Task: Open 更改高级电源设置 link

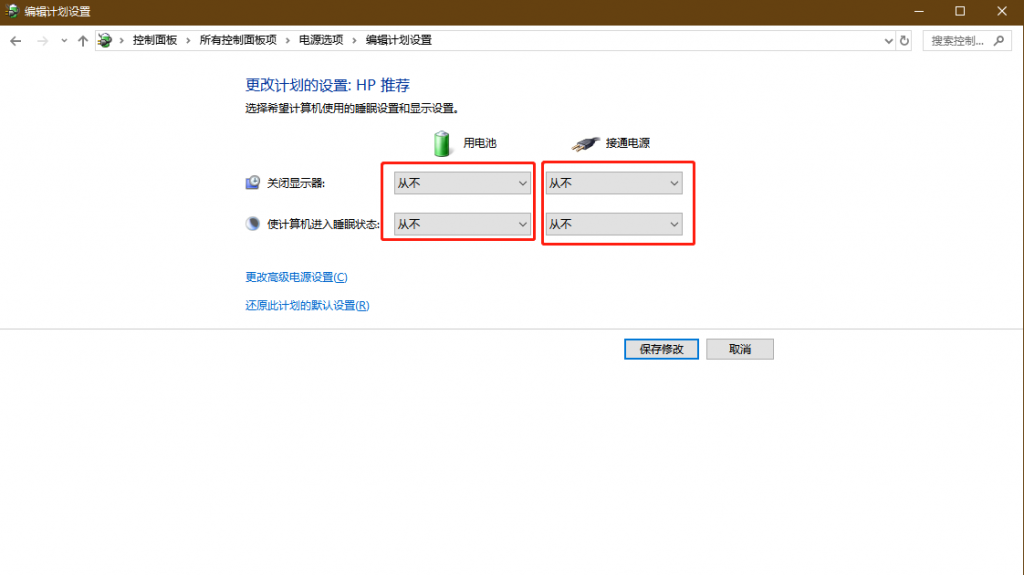Action: (x=296, y=277)
